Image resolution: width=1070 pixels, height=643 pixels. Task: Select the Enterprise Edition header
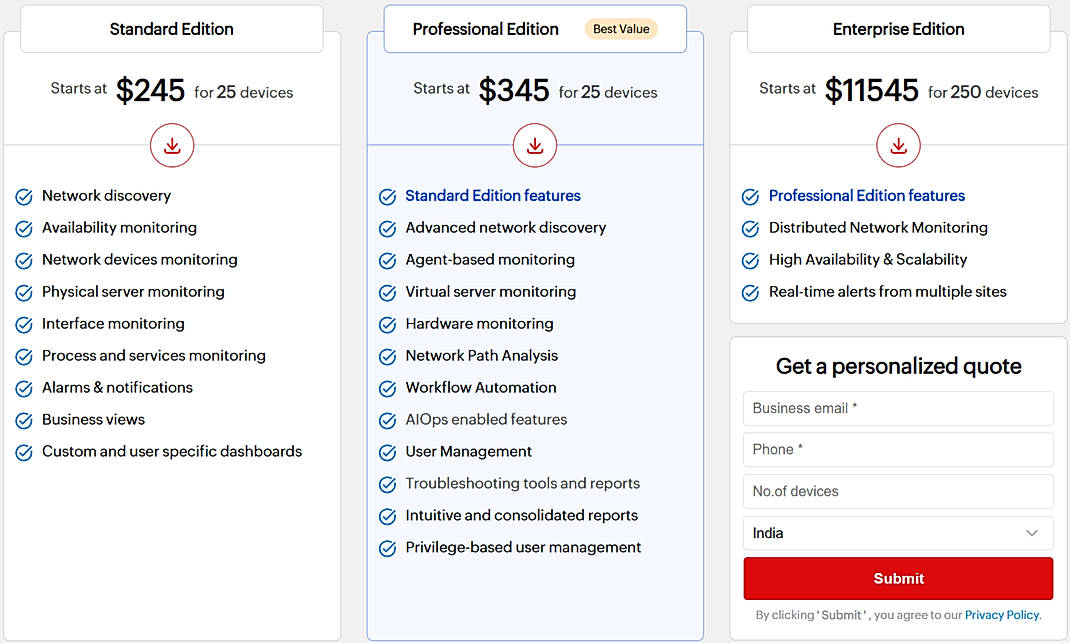(897, 29)
